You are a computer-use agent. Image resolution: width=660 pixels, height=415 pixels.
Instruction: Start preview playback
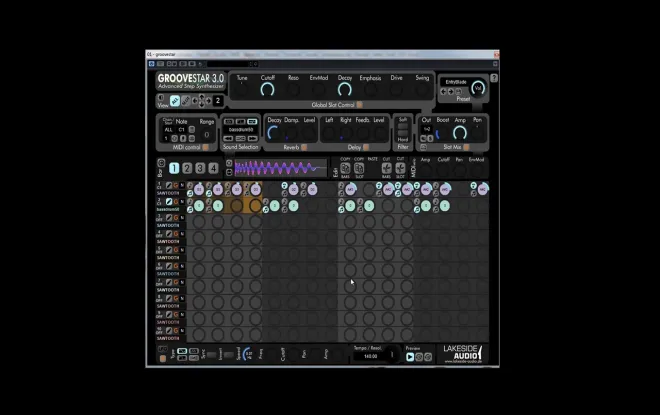(x=410, y=357)
